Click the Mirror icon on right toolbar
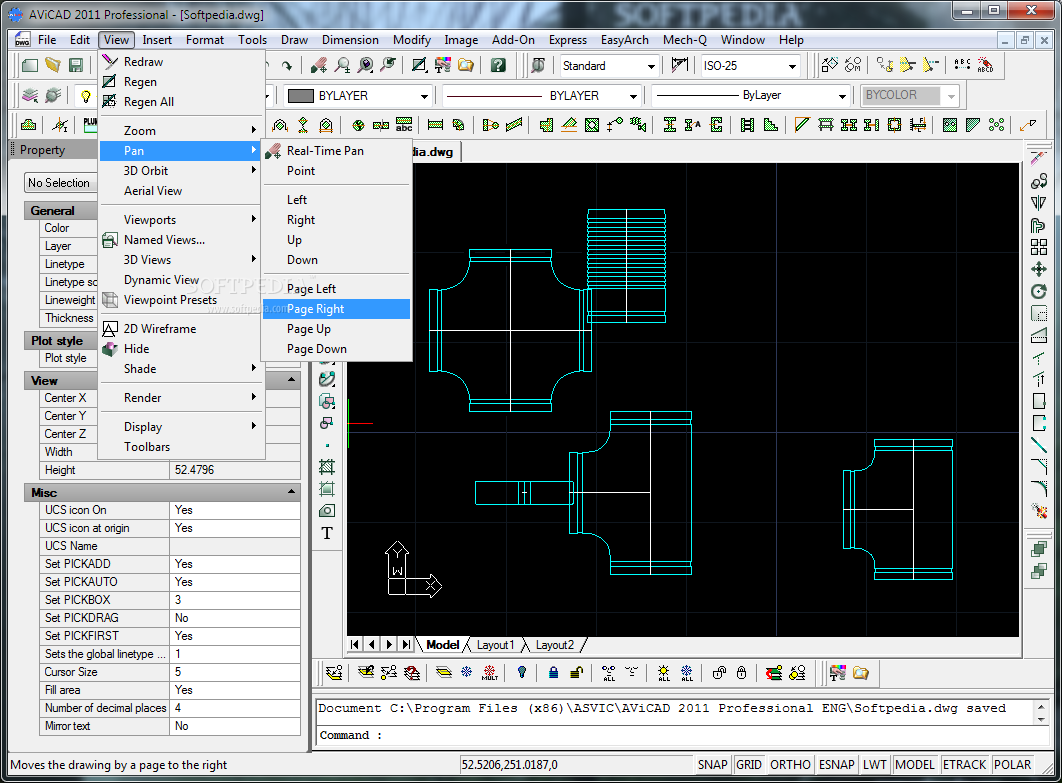The image size is (1062, 783). click(x=1038, y=203)
